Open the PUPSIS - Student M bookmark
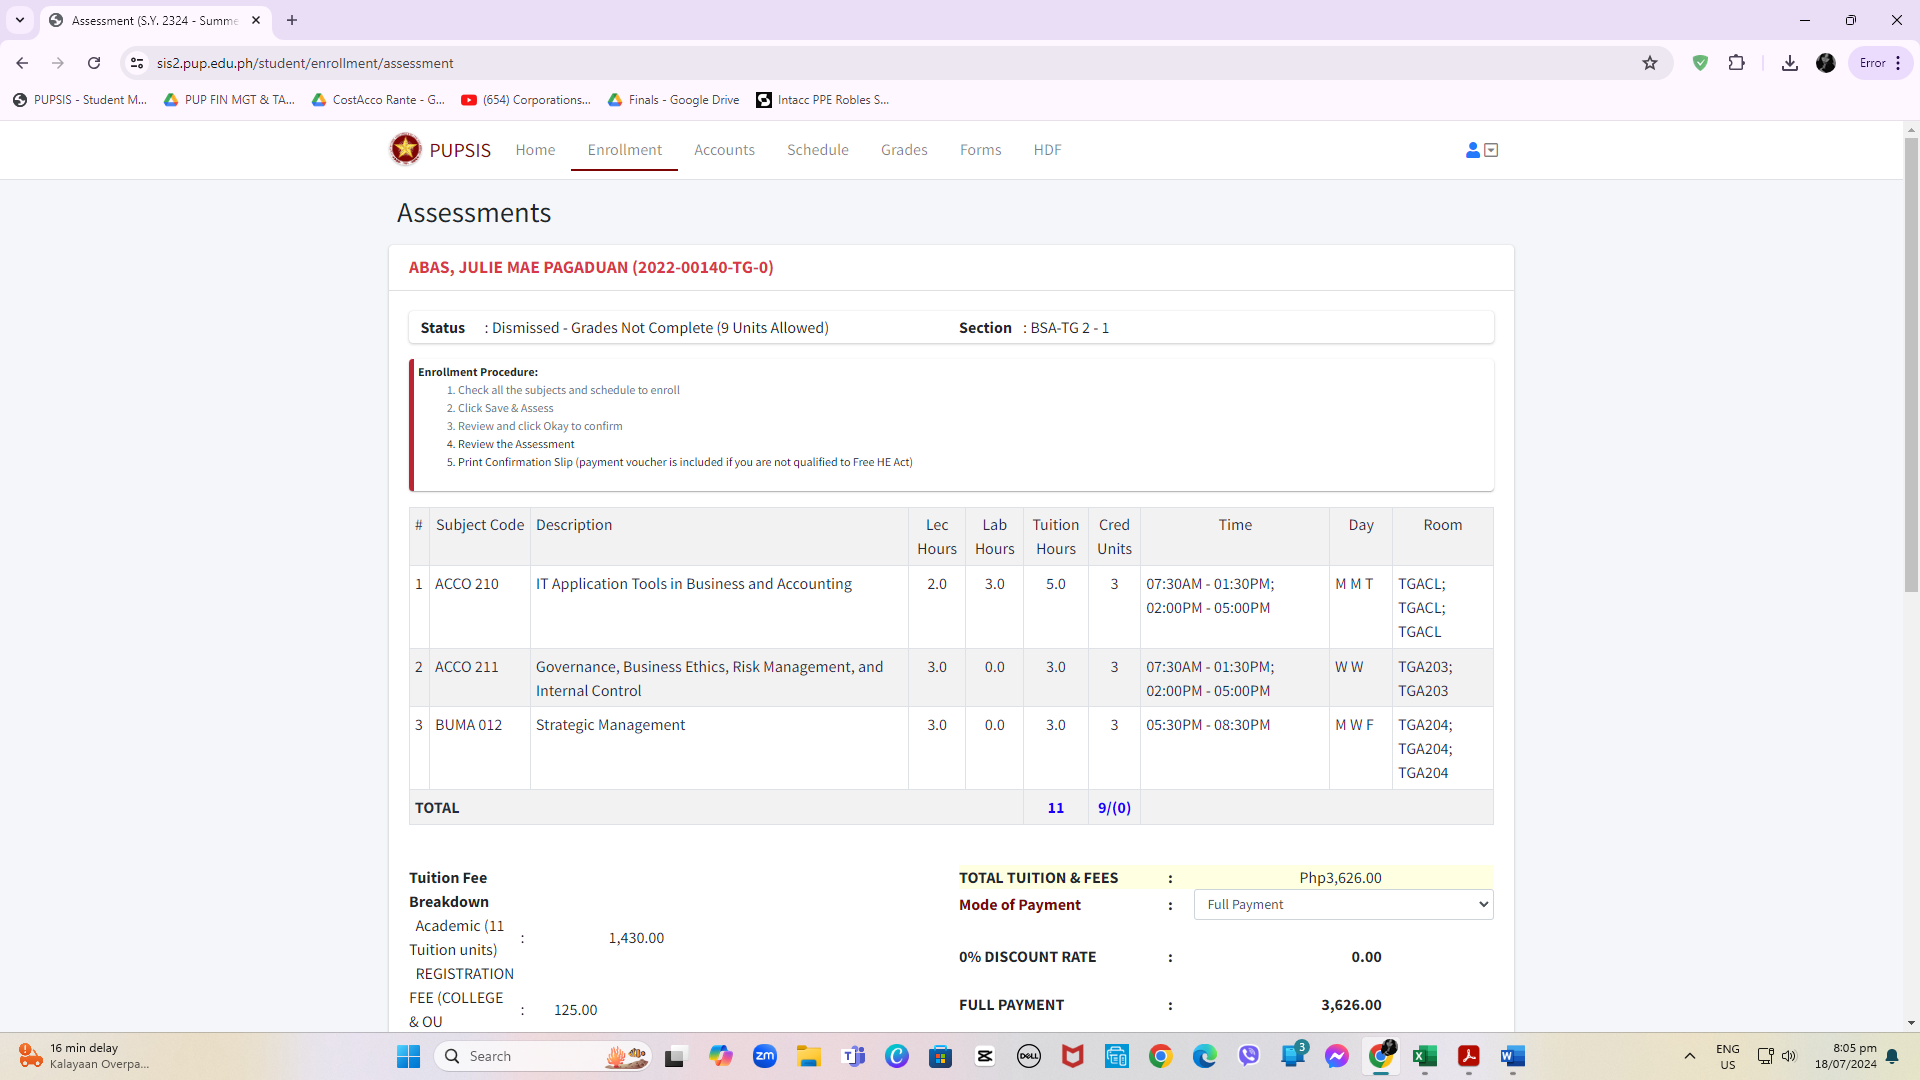This screenshot has width=1920, height=1080. (80, 99)
